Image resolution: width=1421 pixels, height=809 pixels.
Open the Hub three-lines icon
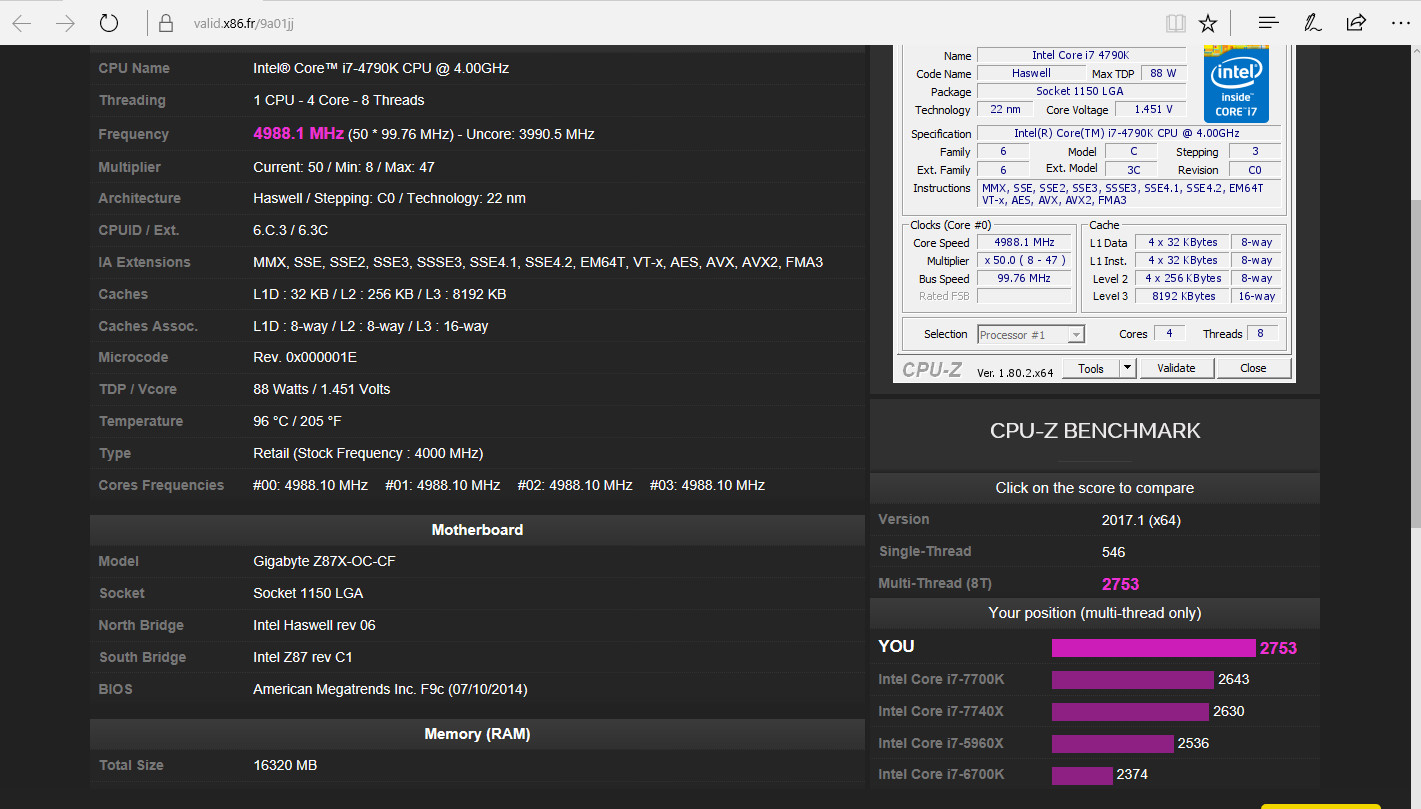(x=1268, y=23)
